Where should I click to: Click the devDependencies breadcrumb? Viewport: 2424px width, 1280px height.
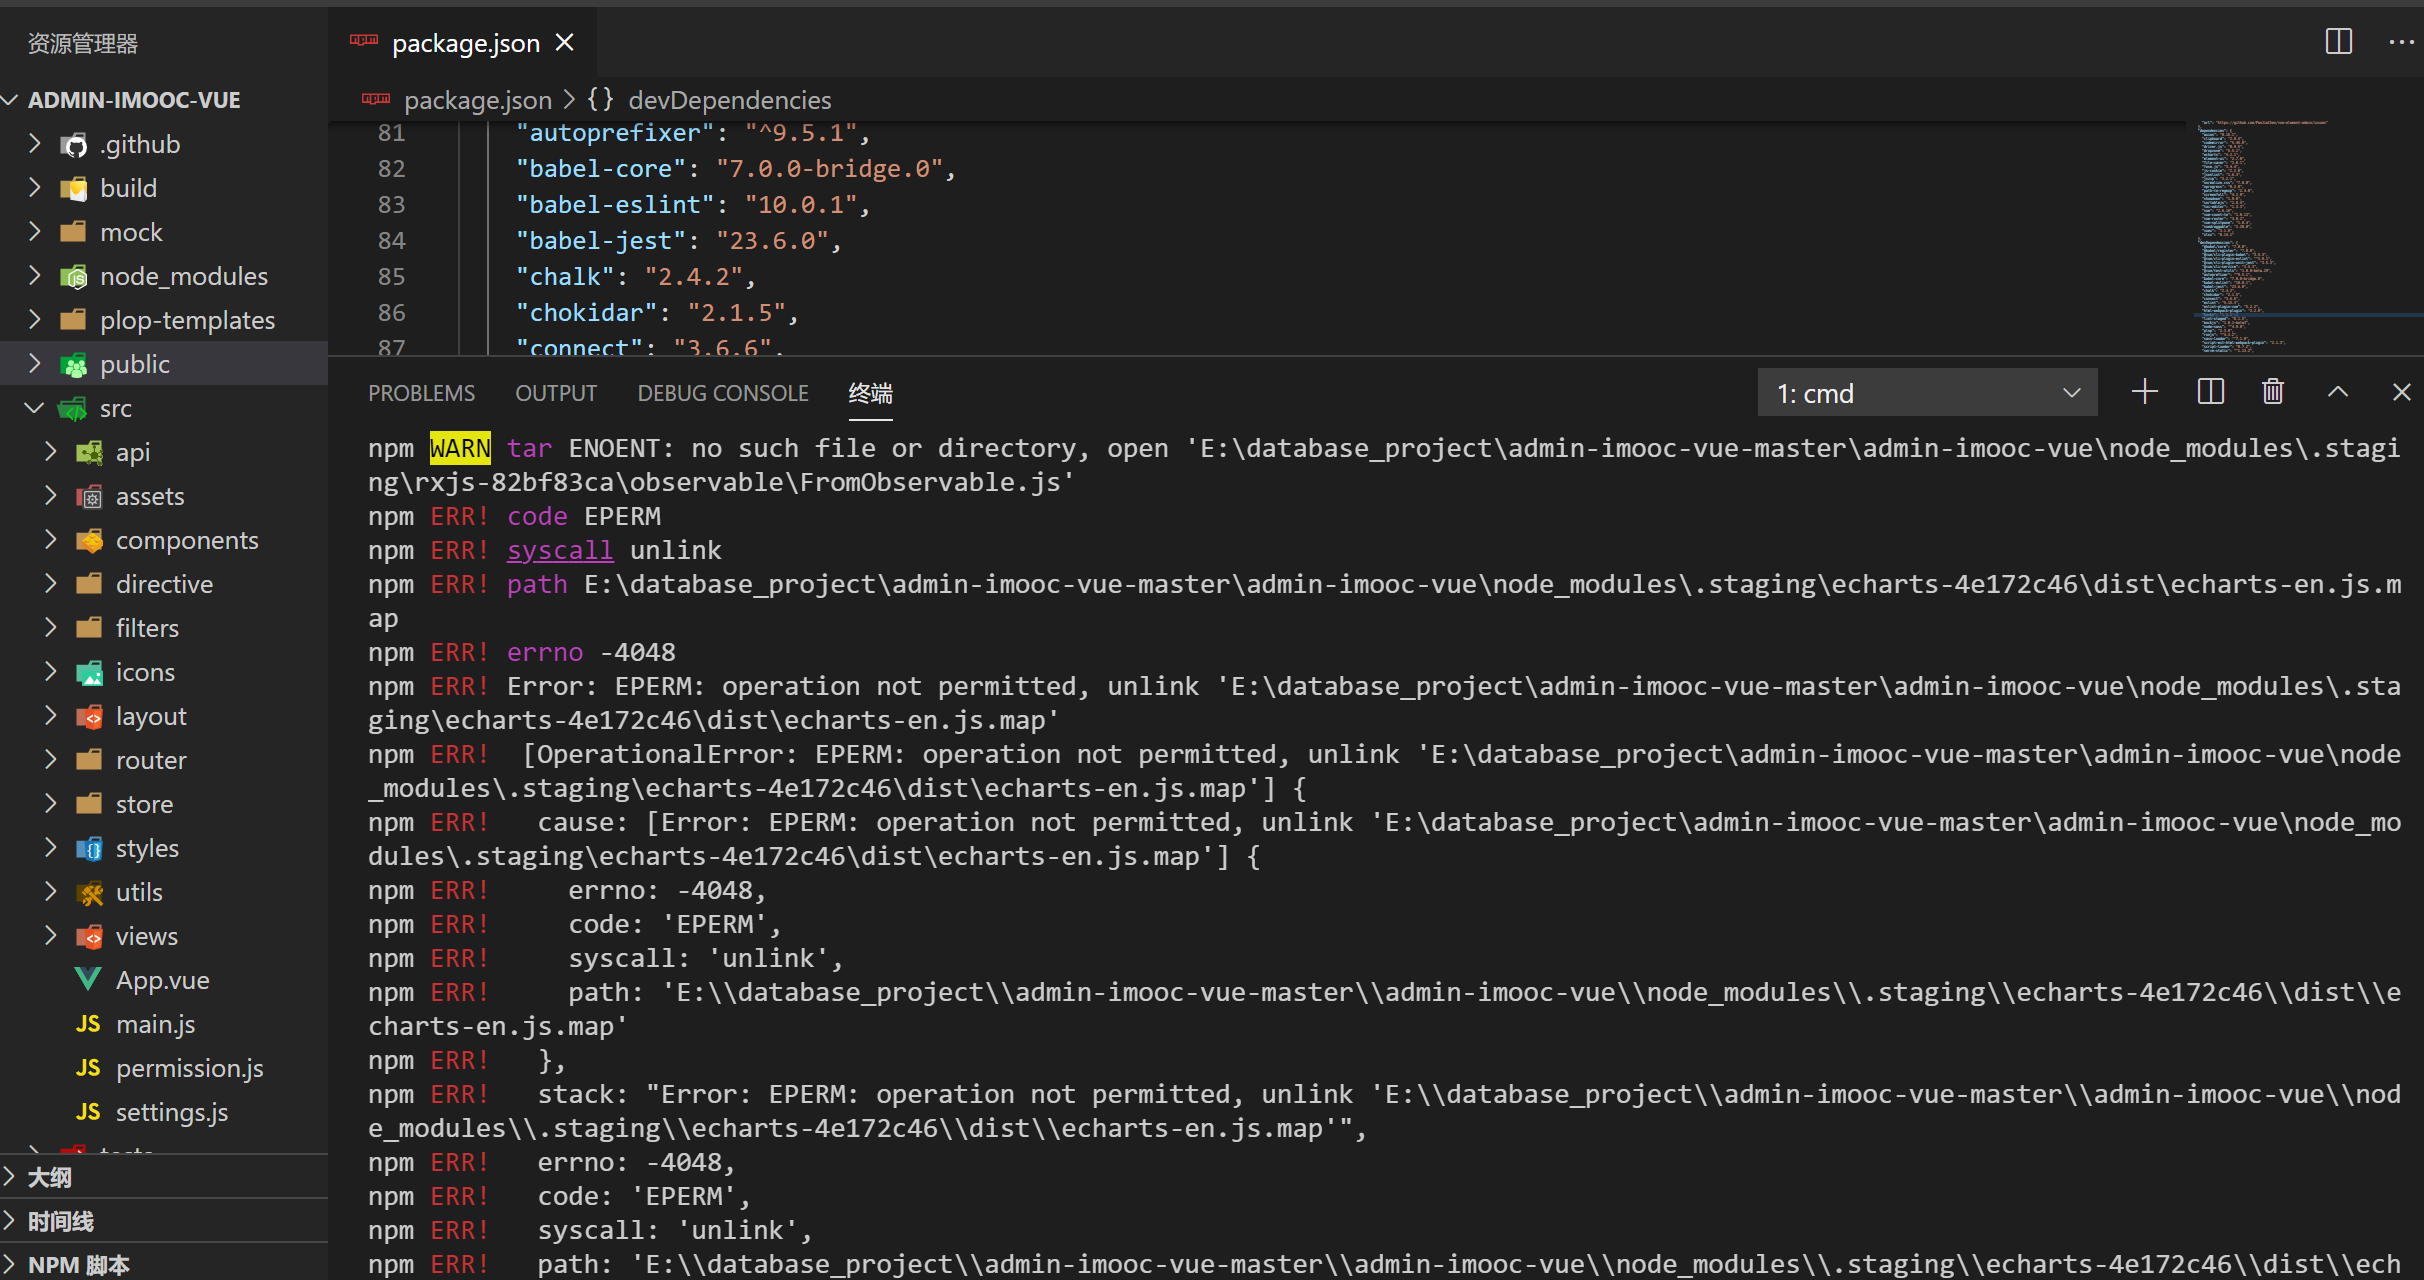[x=729, y=100]
